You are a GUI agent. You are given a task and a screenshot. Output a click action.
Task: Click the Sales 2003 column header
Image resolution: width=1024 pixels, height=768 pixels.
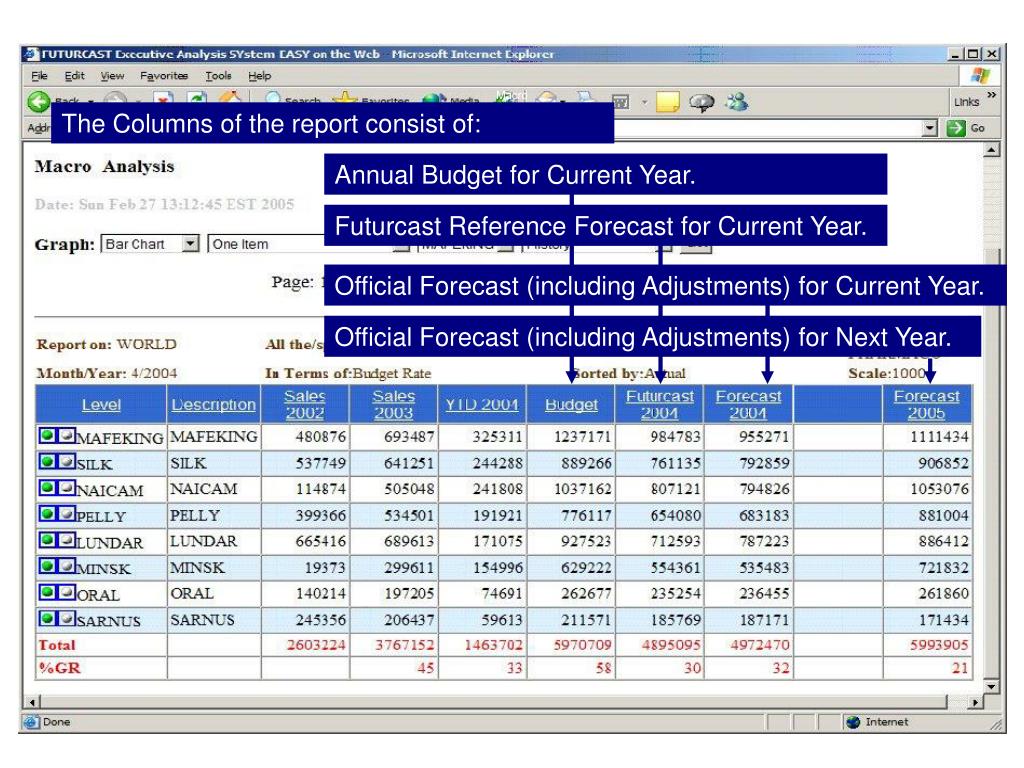pyautogui.click(x=394, y=404)
